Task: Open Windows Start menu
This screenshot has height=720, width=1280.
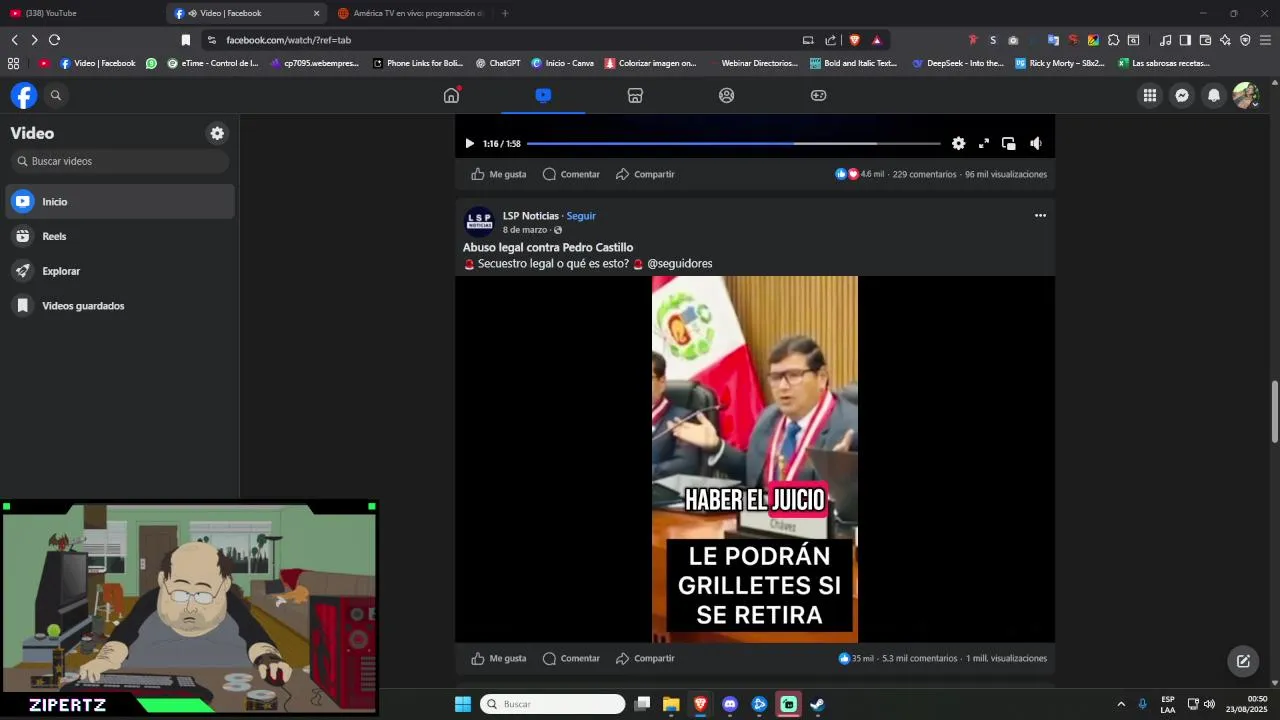Action: click(463, 704)
